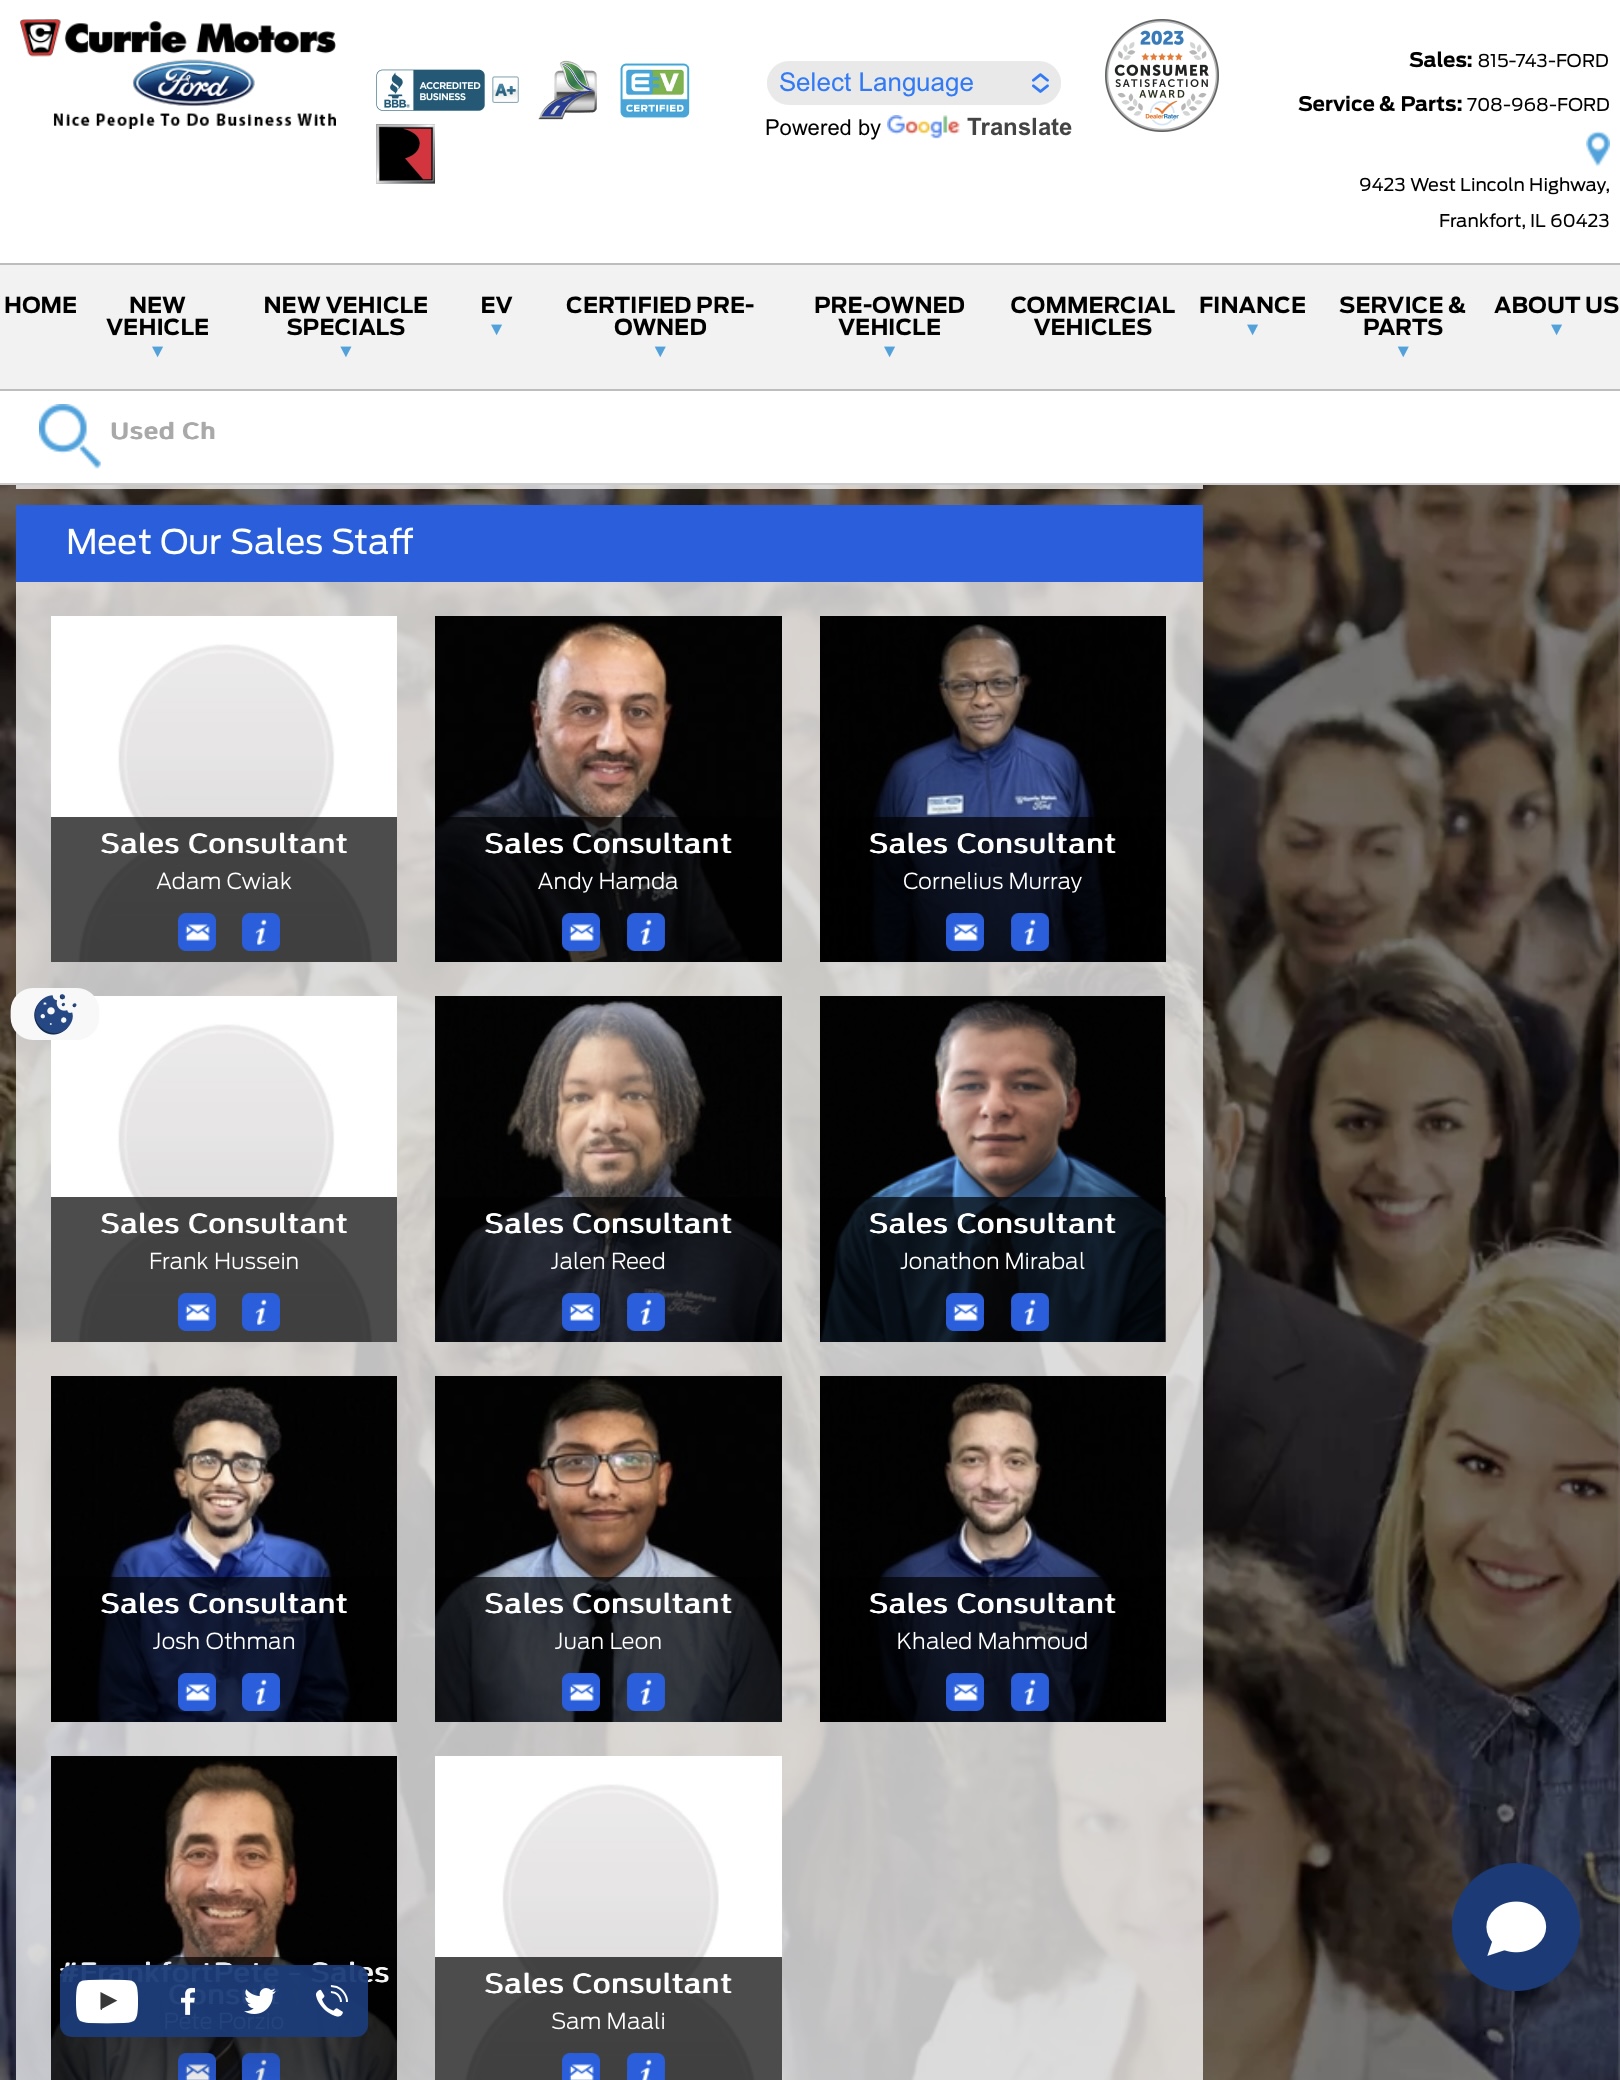Click the EV Certified badge

655,90
